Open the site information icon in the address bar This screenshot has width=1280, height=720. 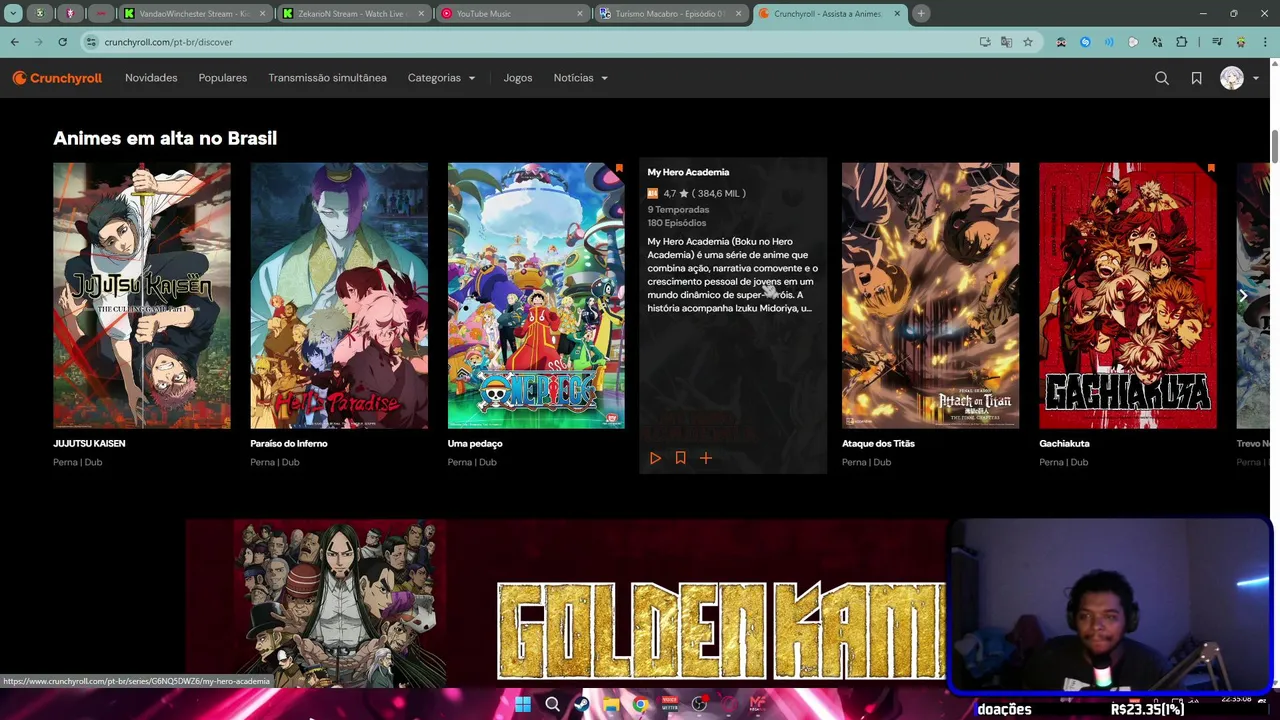pyautogui.click(x=91, y=42)
